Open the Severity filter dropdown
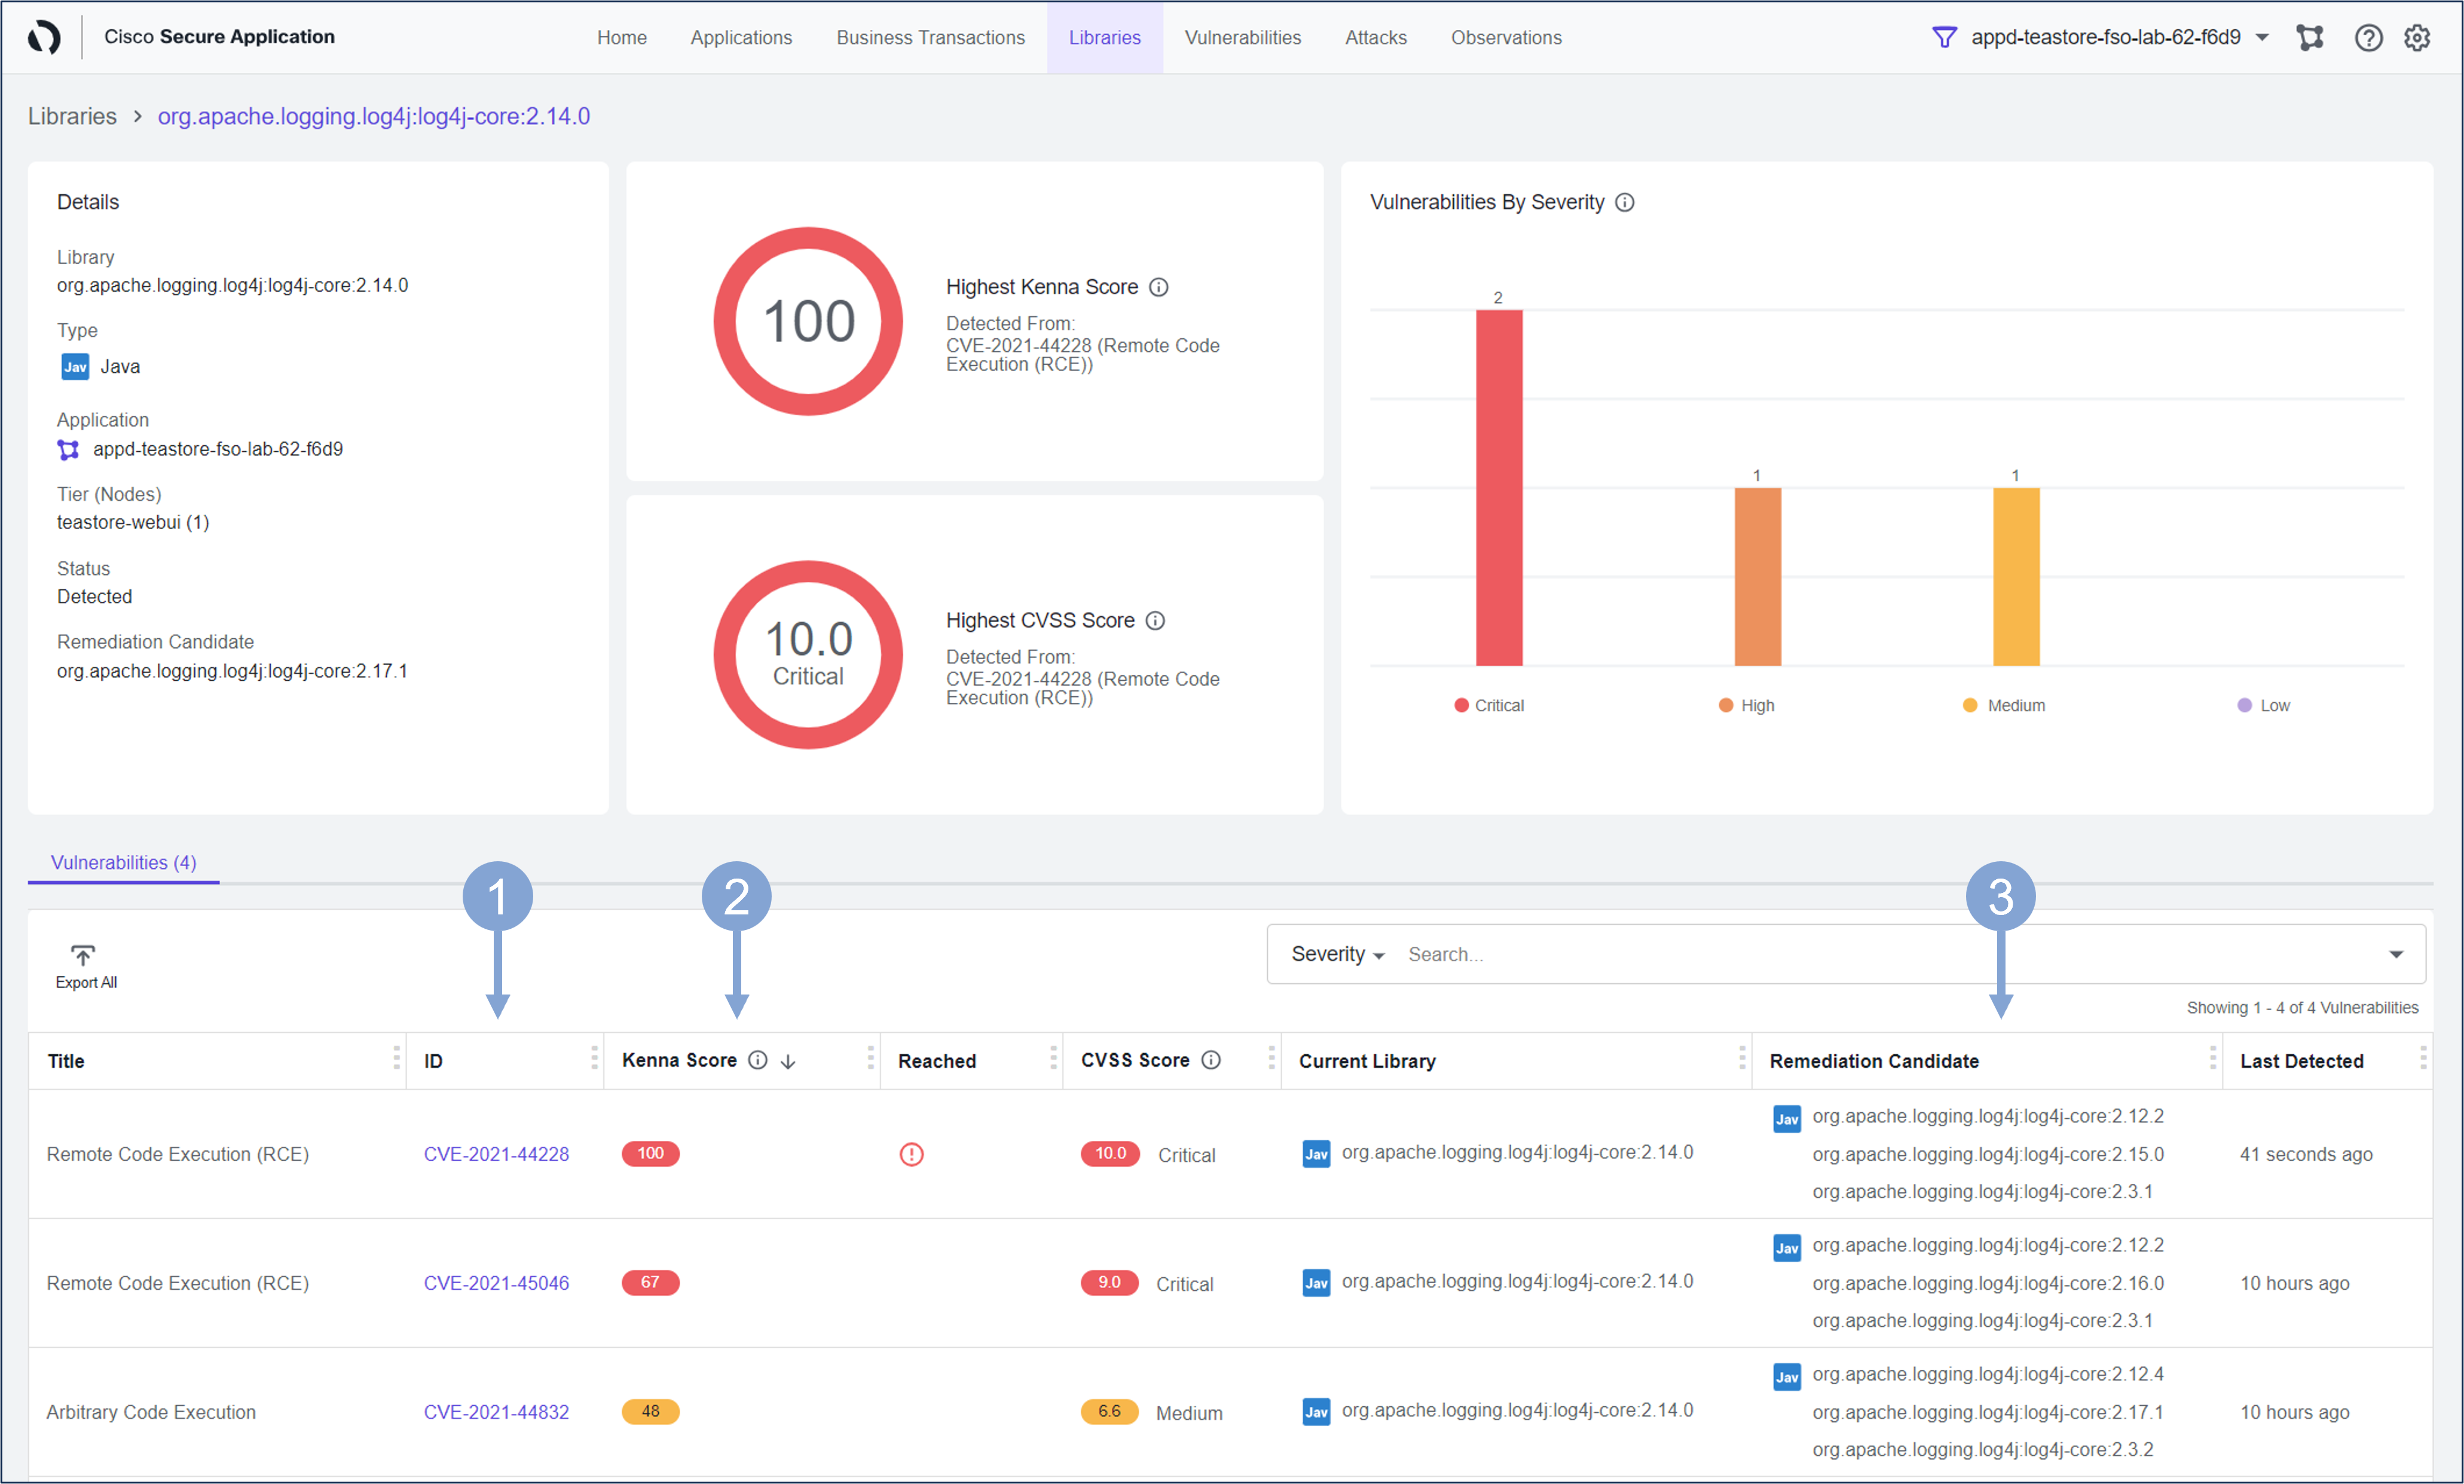Image resolution: width=2464 pixels, height=1484 pixels. (1337, 954)
